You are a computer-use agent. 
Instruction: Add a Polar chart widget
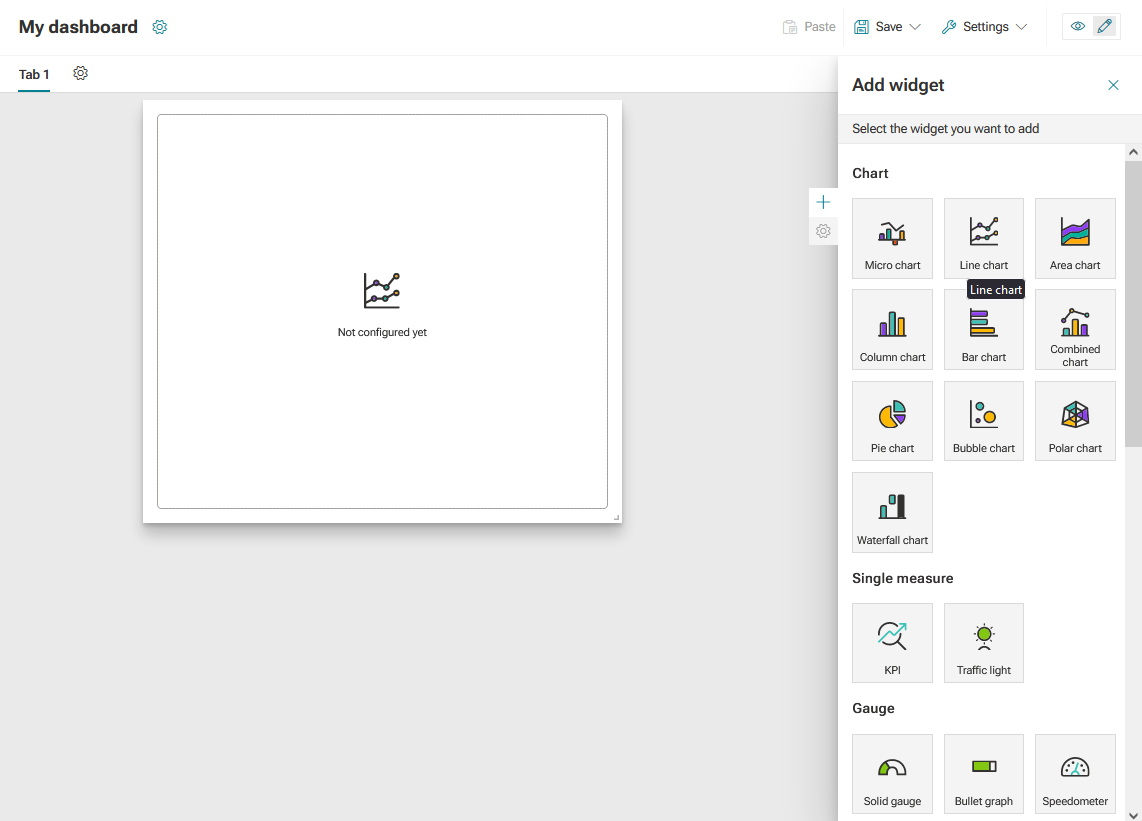[x=1075, y=421]
